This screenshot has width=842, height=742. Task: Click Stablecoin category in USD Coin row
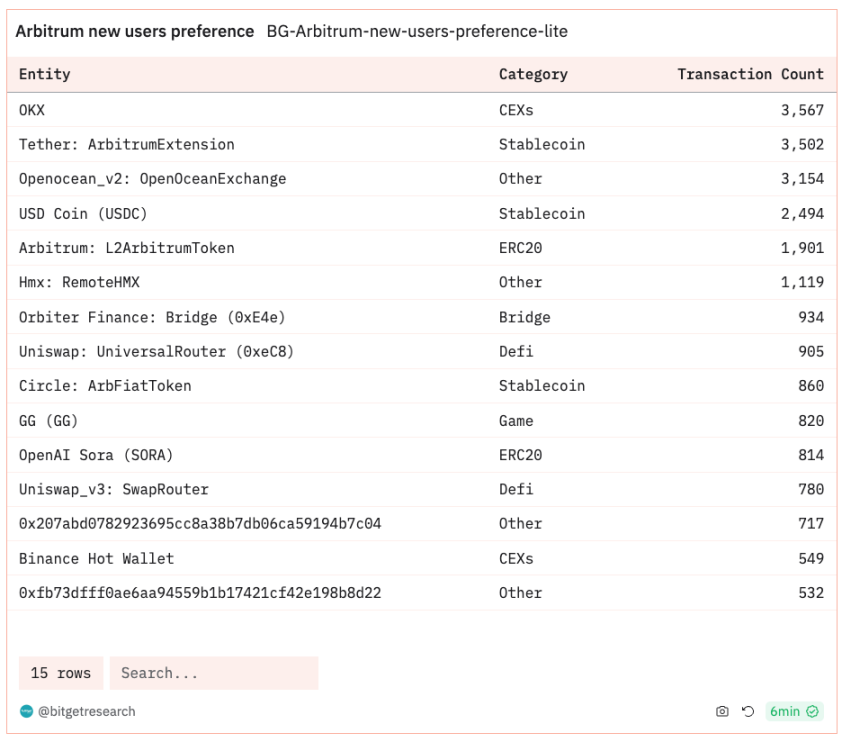pyautogui.click(x=542, y=214)
